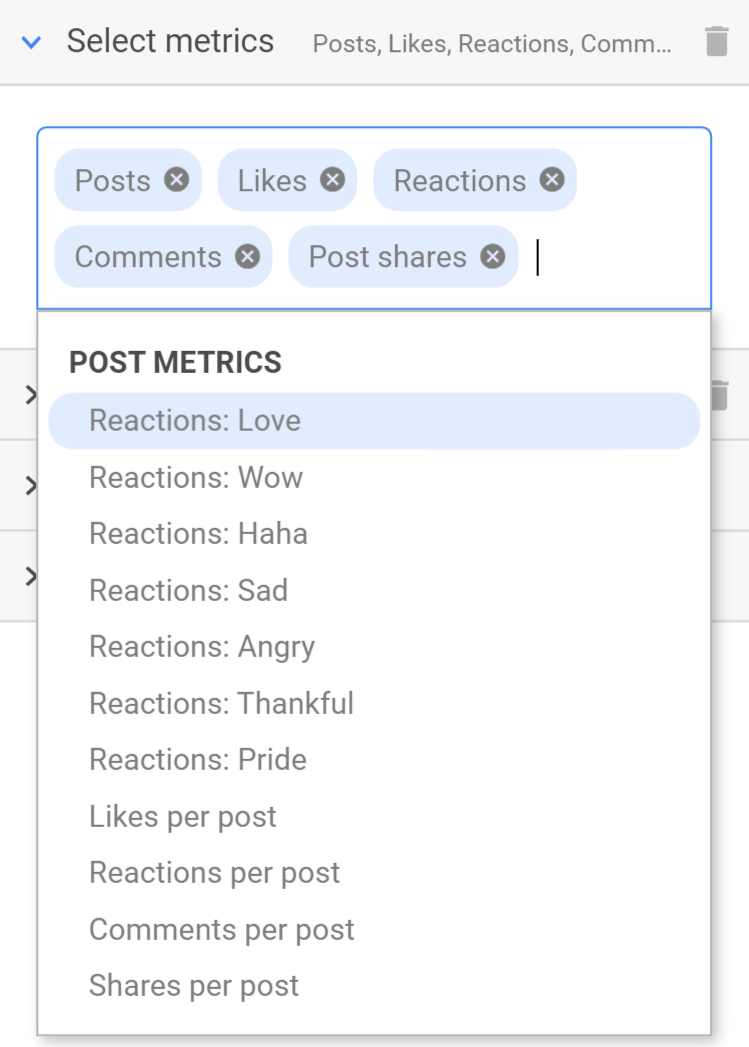Add the Shares per post metric
This screenshot has height=1047, width=749.
click(x=193, y=985)
